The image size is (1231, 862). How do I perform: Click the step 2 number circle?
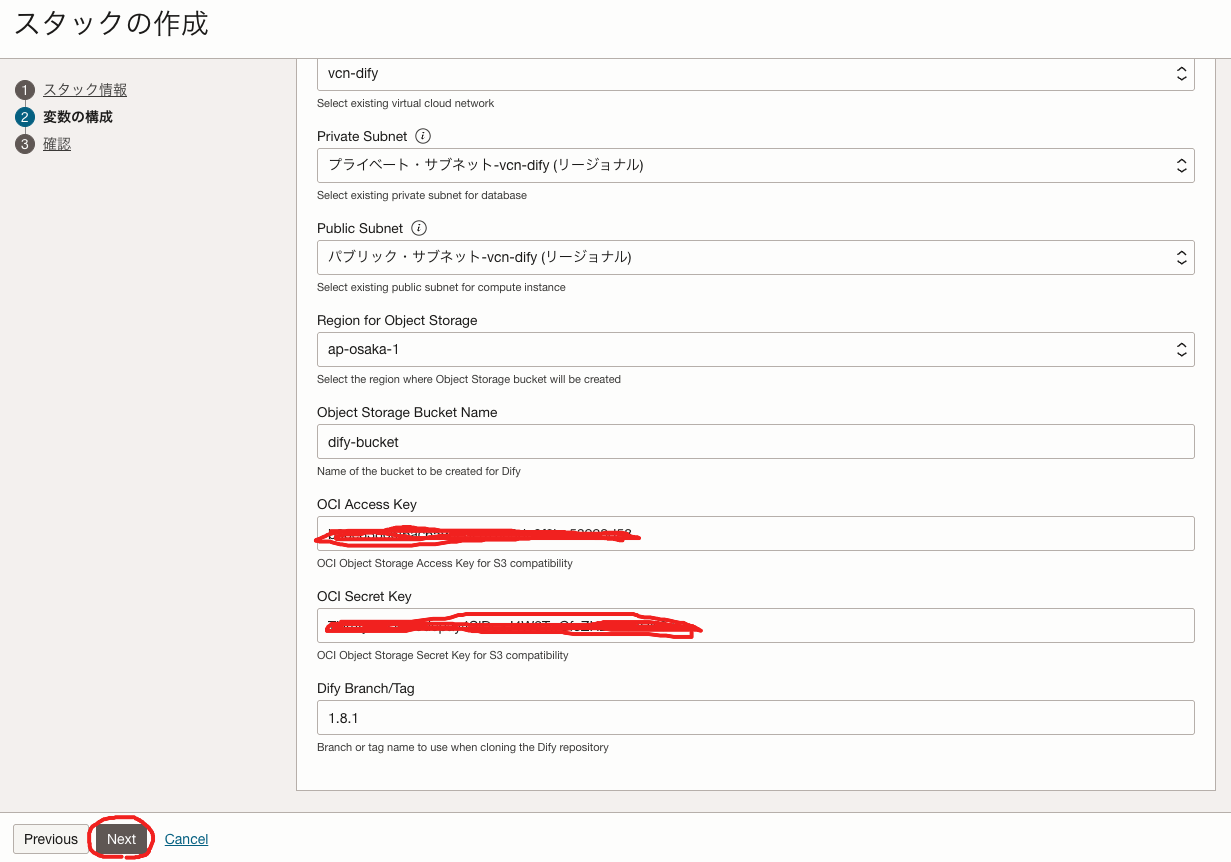25,117
